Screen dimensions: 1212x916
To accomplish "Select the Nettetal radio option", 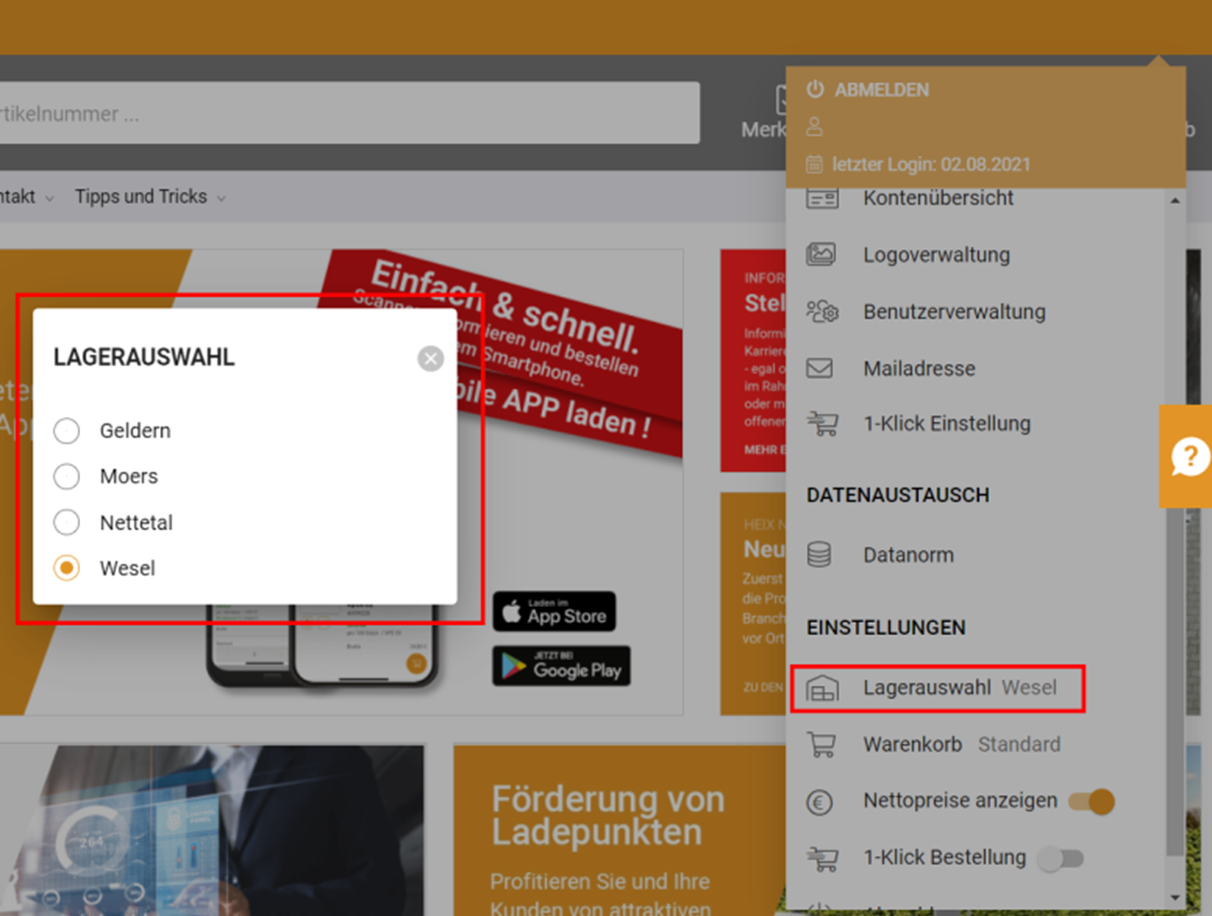I will point(67,523).
